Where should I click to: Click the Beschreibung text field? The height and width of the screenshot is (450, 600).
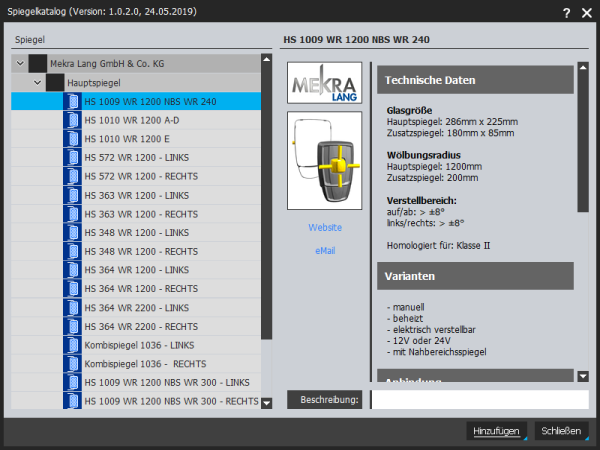click(480, 399)
